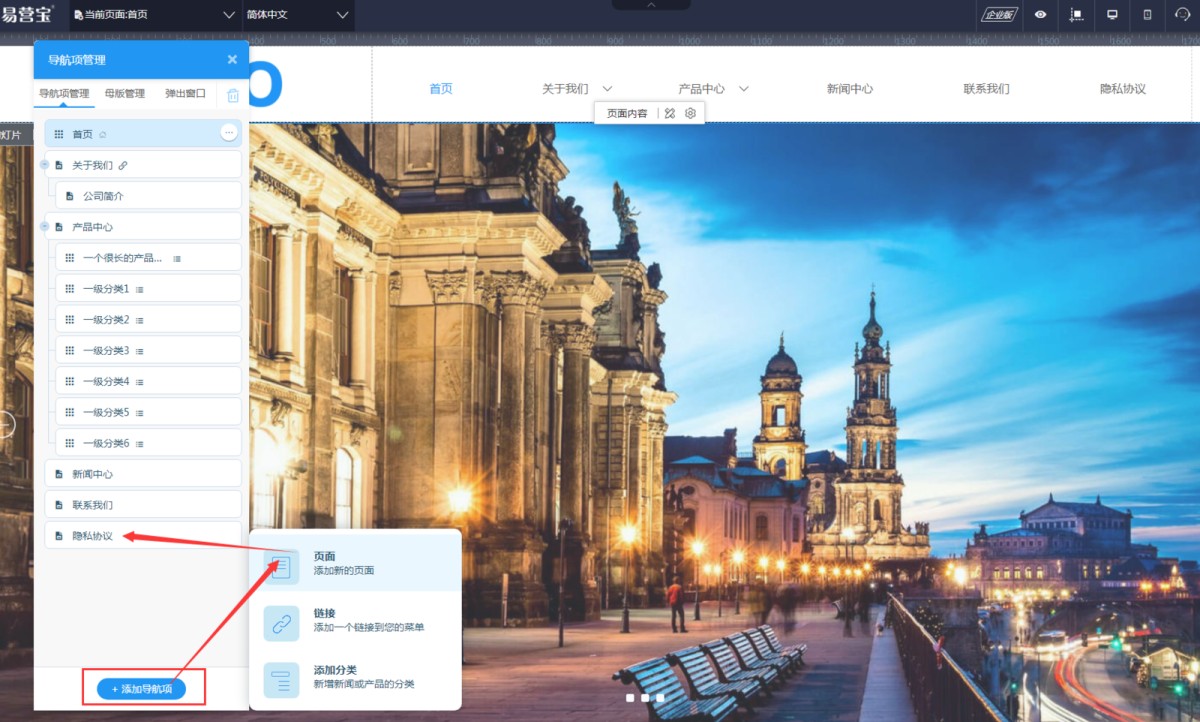
Task: Select the 产品中心 item in navigation tree
Action: [143, 227]
